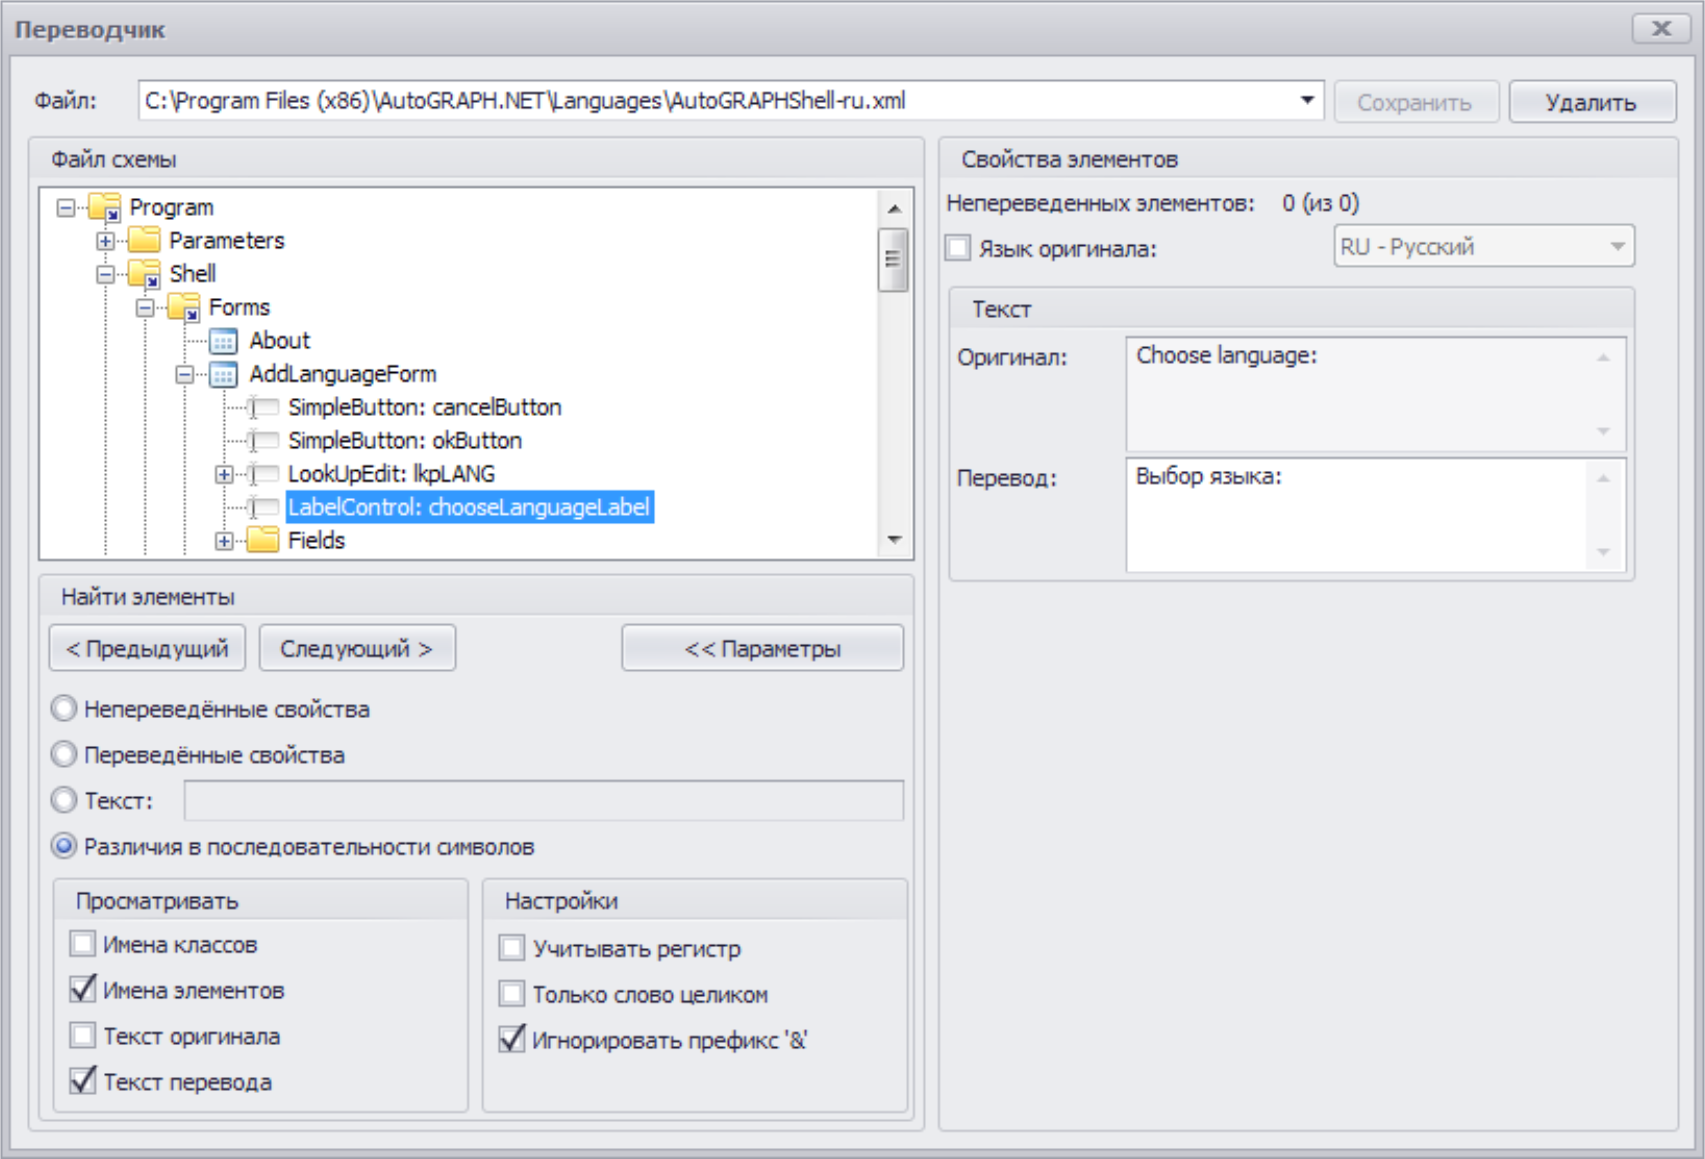The height and width of the screenshot is (1159, 1705).
Task: Click the Текст search input field
Action: pyautogui.click(x=544, y=801)
